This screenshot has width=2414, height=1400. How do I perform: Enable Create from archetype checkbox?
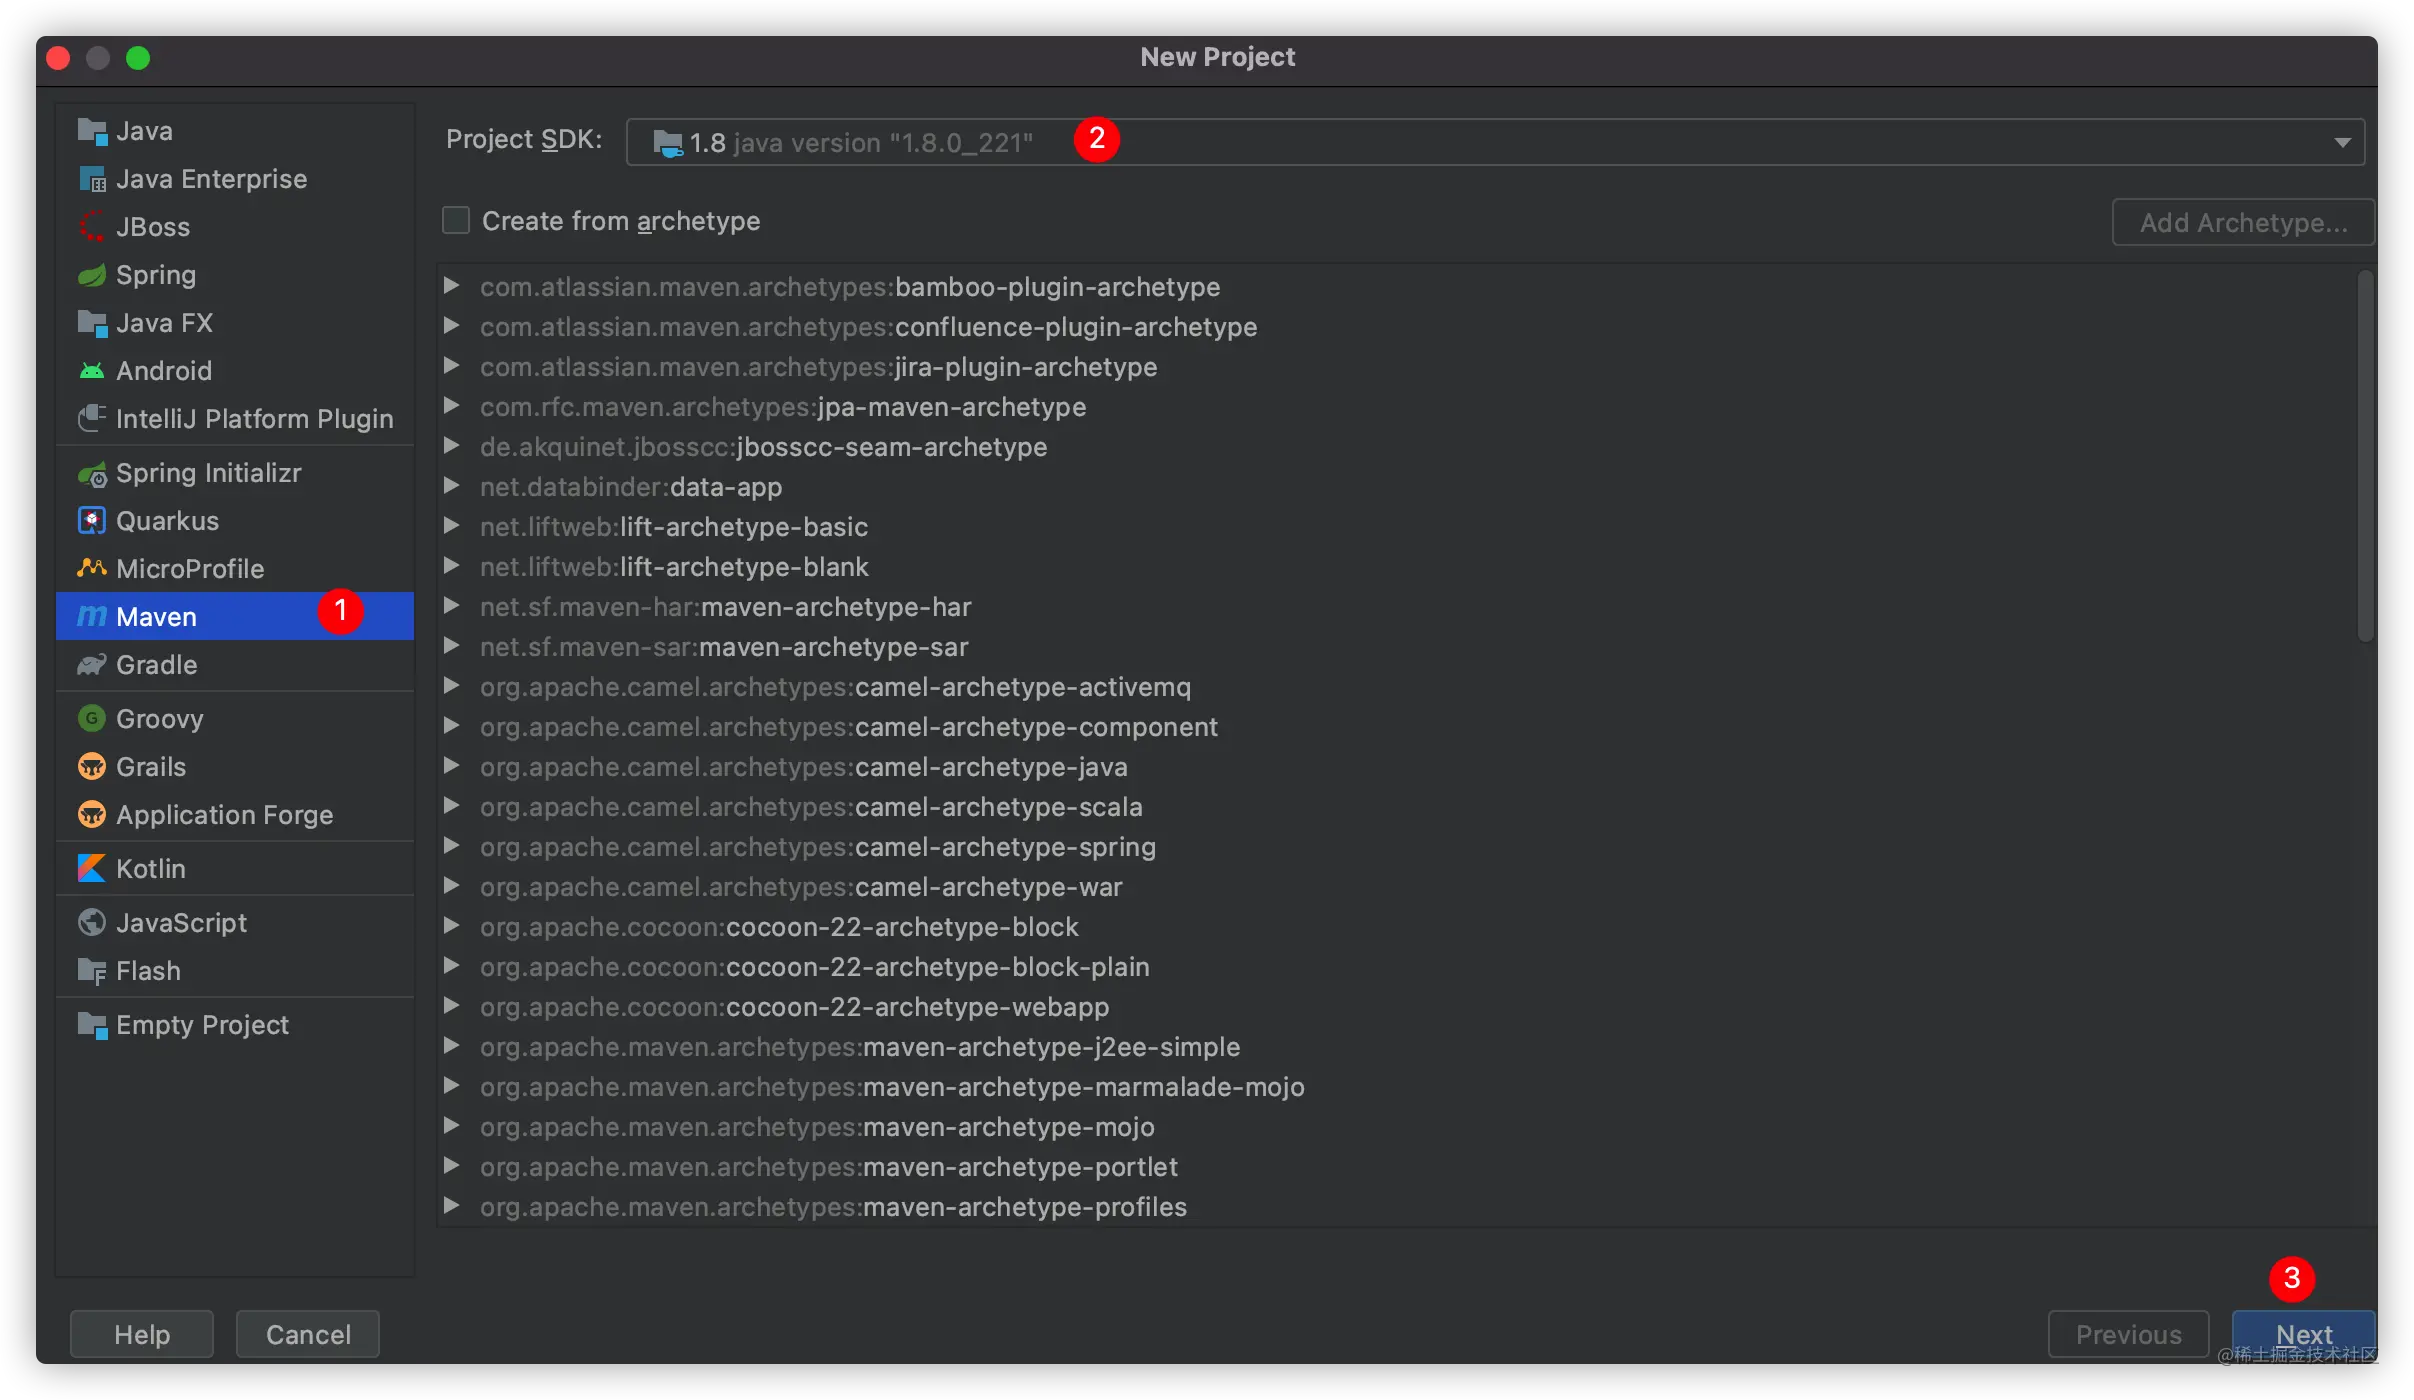[456, 221]
